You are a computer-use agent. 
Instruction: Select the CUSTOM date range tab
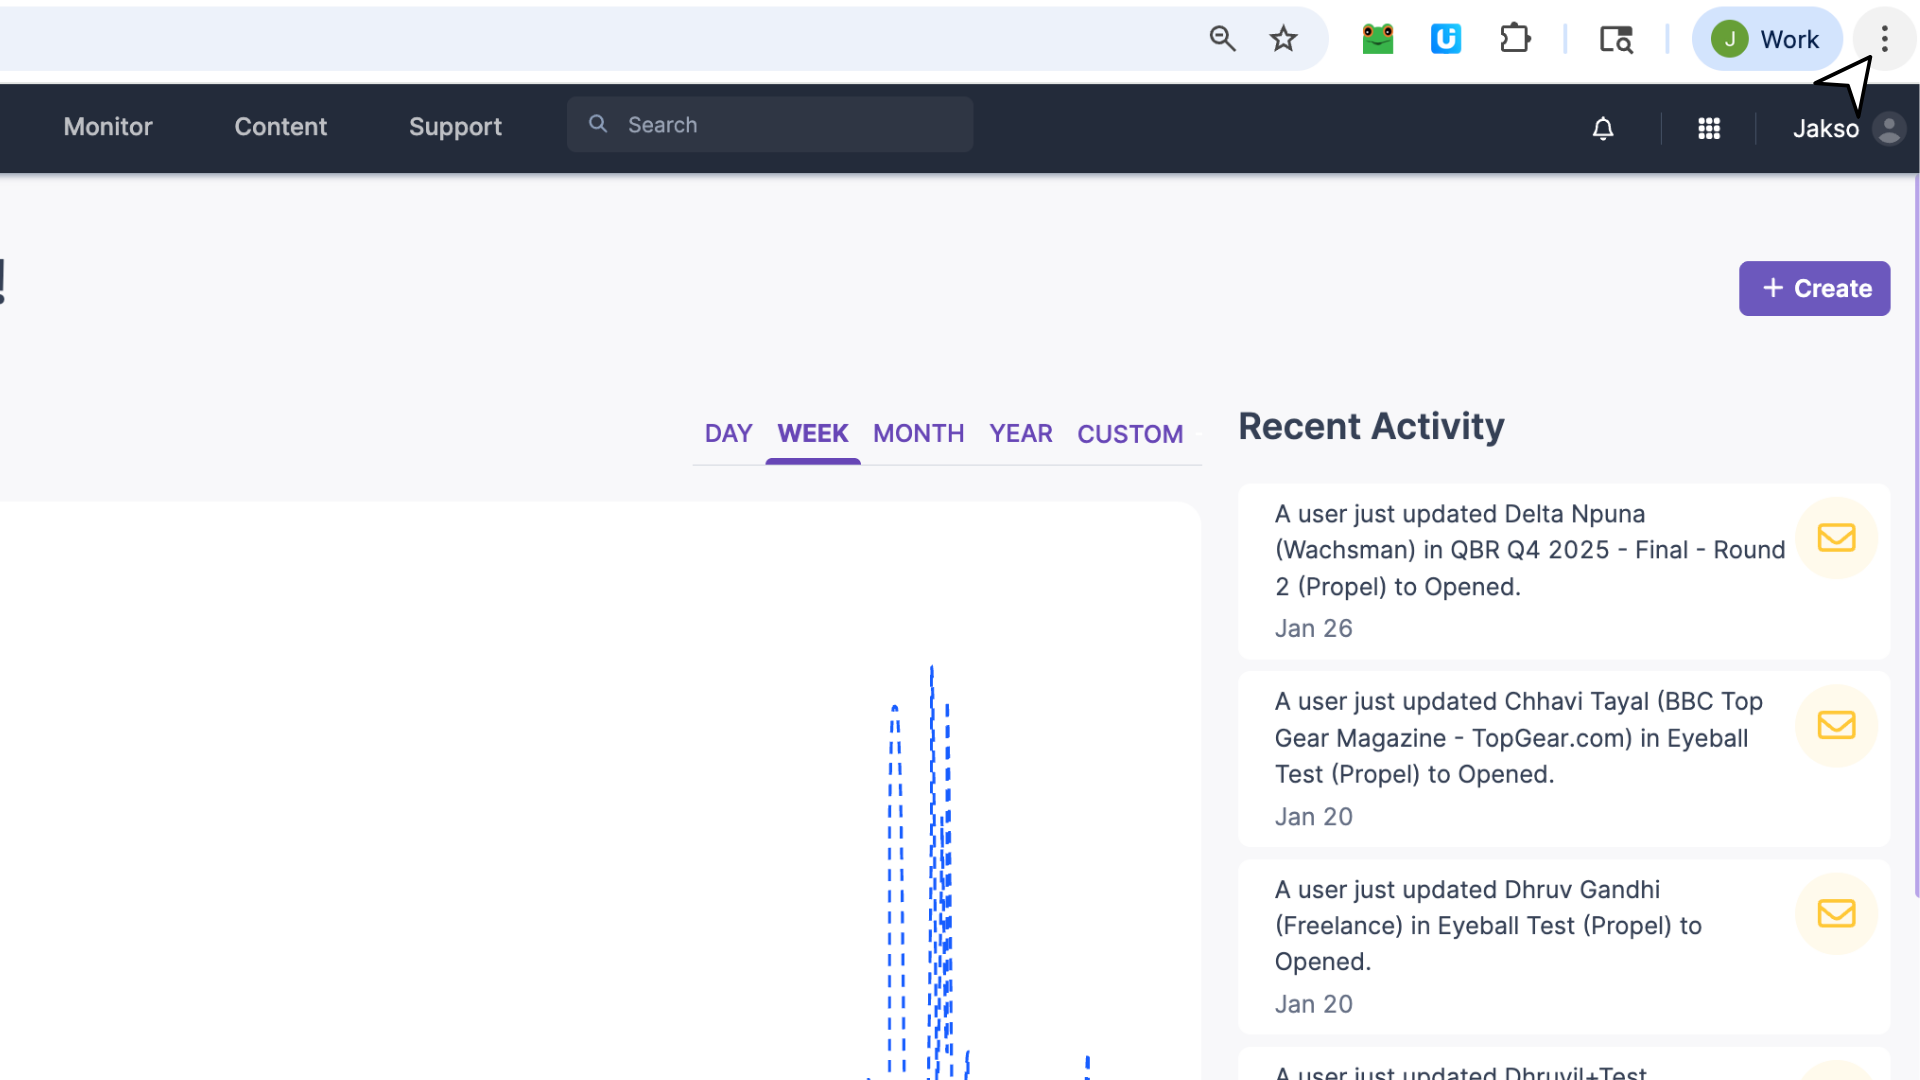tap(1129, 434)
